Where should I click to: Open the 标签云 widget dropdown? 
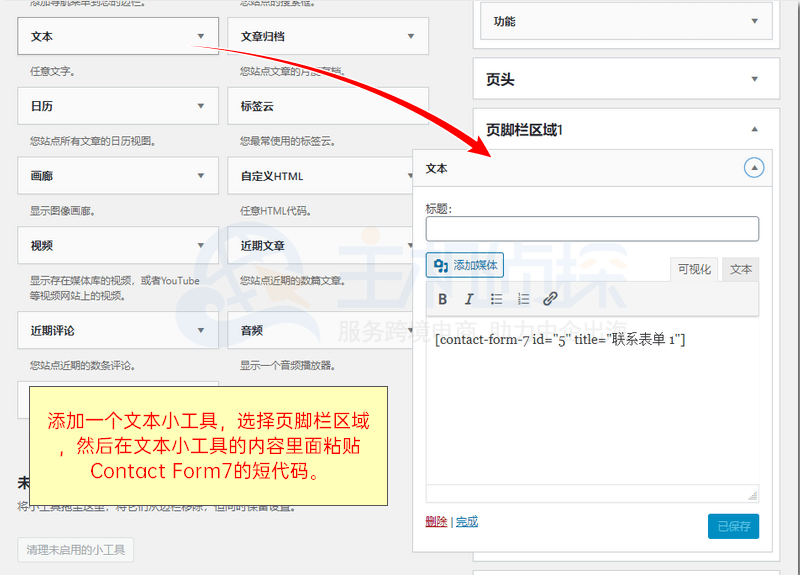[x=410, y=106]
